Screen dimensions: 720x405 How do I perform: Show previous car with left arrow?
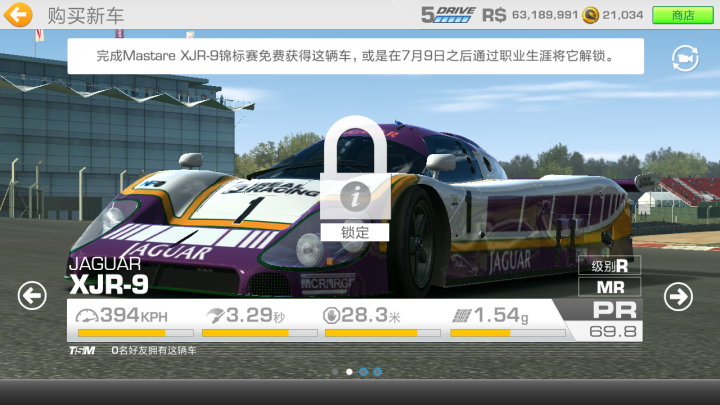[x=32, y=296]
